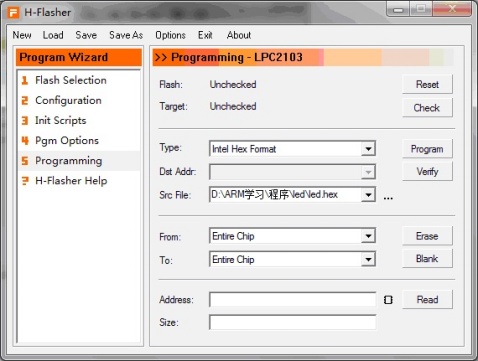This screenshot has height=361, width=478.
Task: Browse for source file with the ... button
Action: click(388, 198)
